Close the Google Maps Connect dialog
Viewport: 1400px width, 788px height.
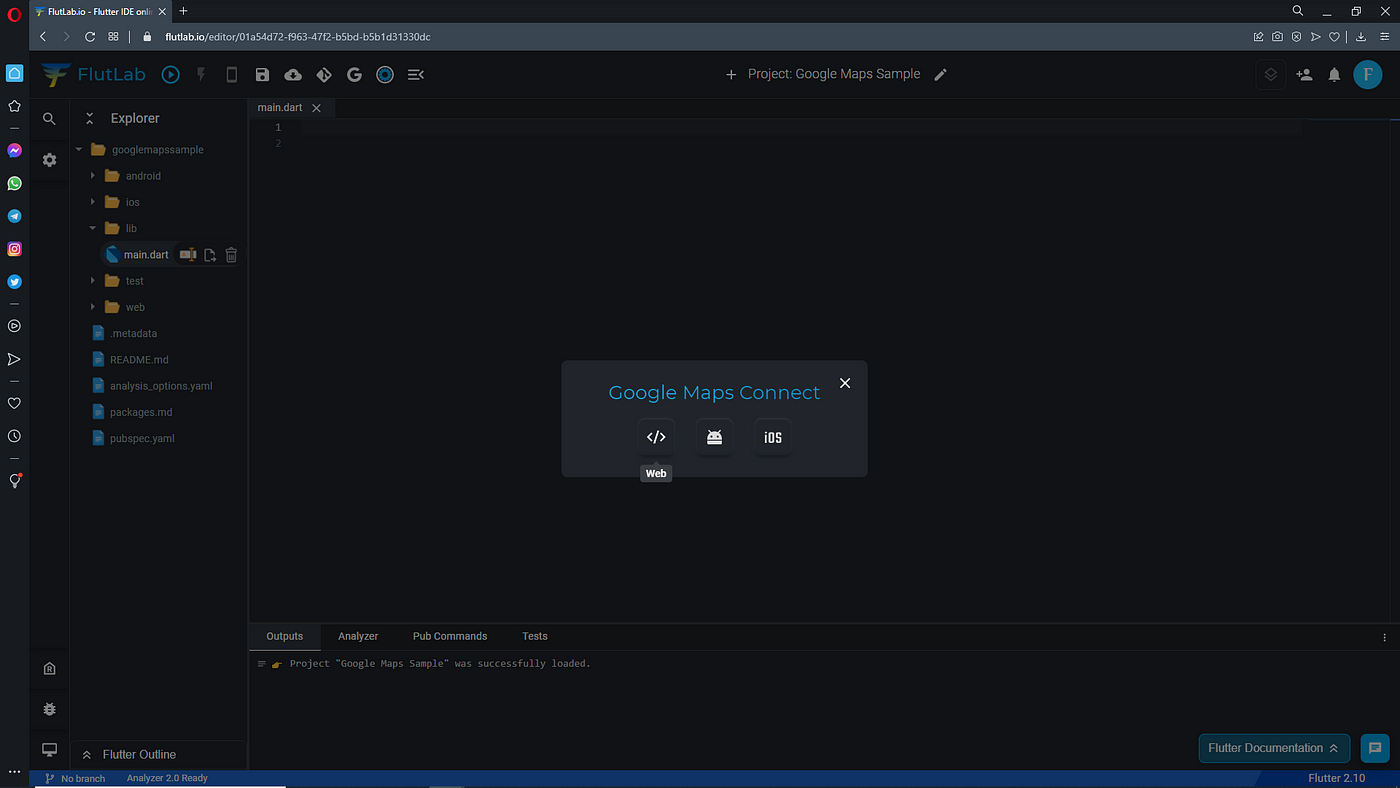point(845,383)
